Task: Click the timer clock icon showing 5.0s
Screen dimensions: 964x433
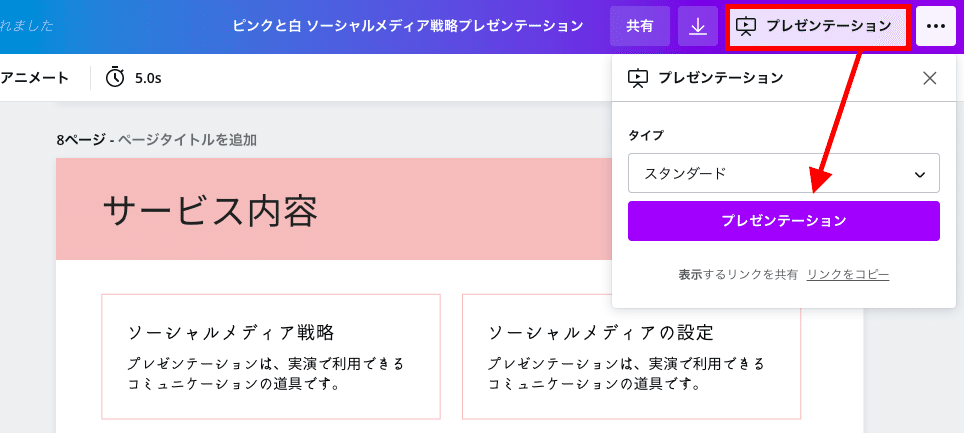Action: coord(116,77)
